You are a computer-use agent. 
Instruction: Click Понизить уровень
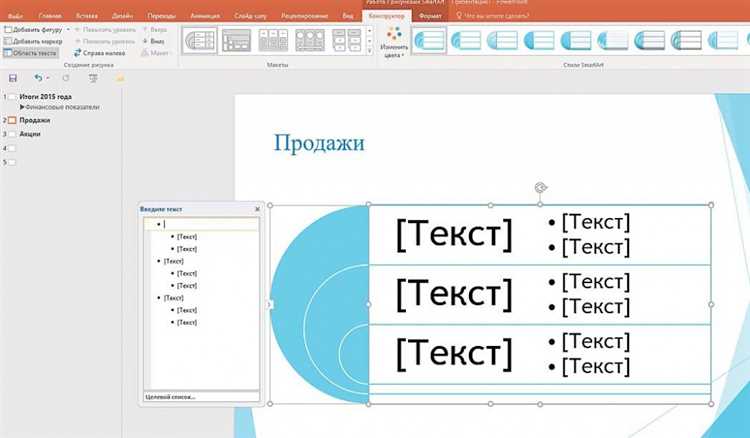pos(105,41)
